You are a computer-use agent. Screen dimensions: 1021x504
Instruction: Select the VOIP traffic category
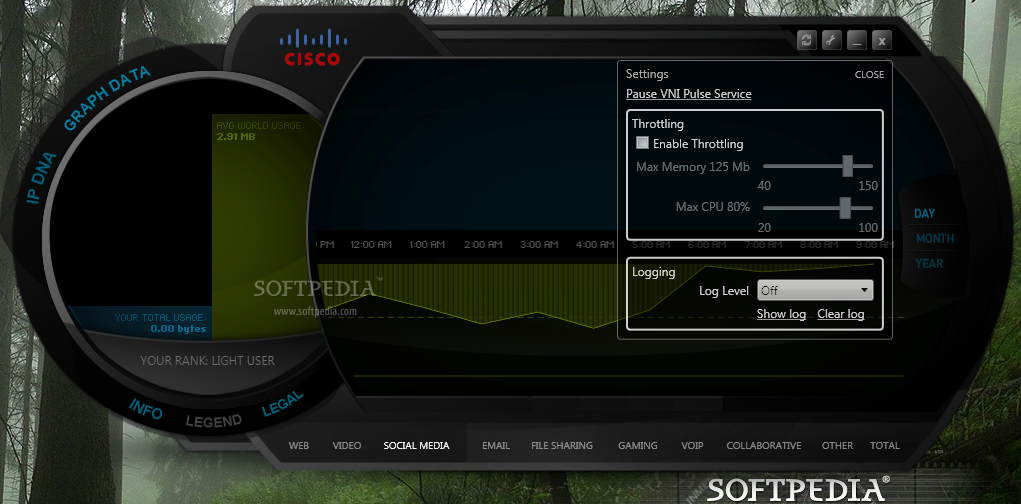(x=692, y=445)
